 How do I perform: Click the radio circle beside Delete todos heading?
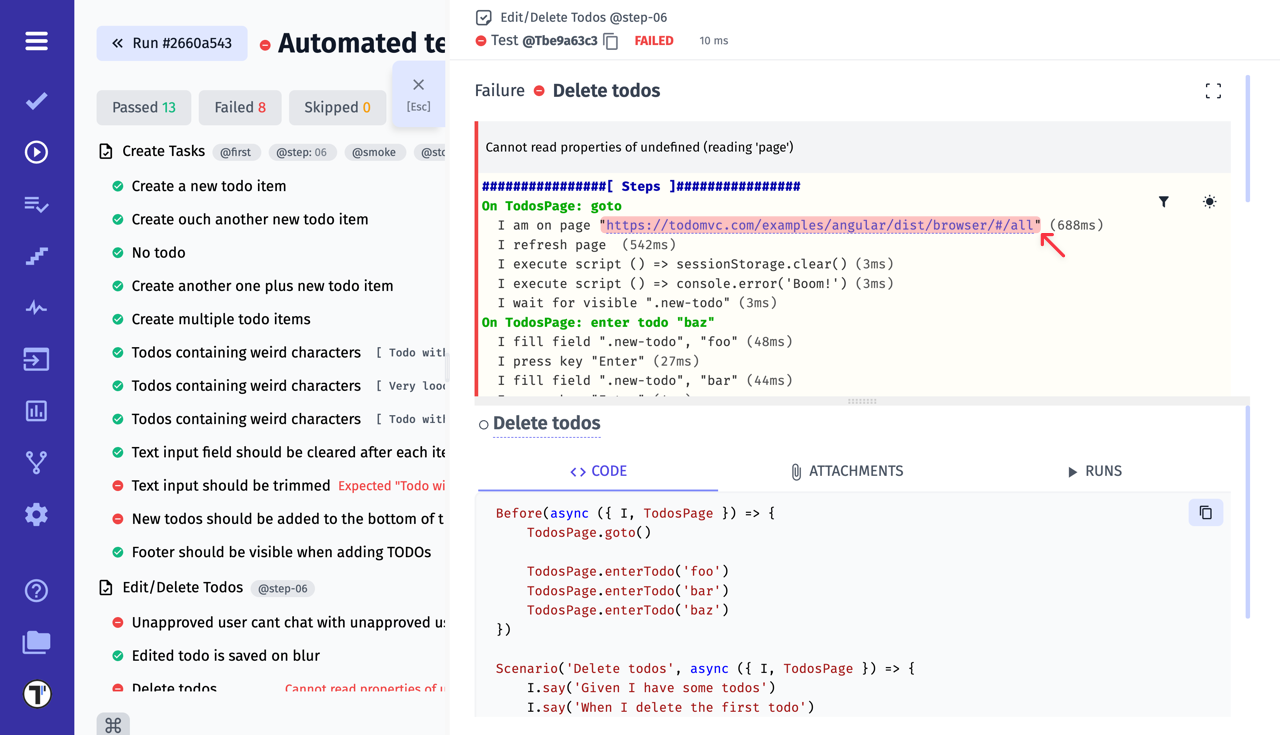click(484, 423)
